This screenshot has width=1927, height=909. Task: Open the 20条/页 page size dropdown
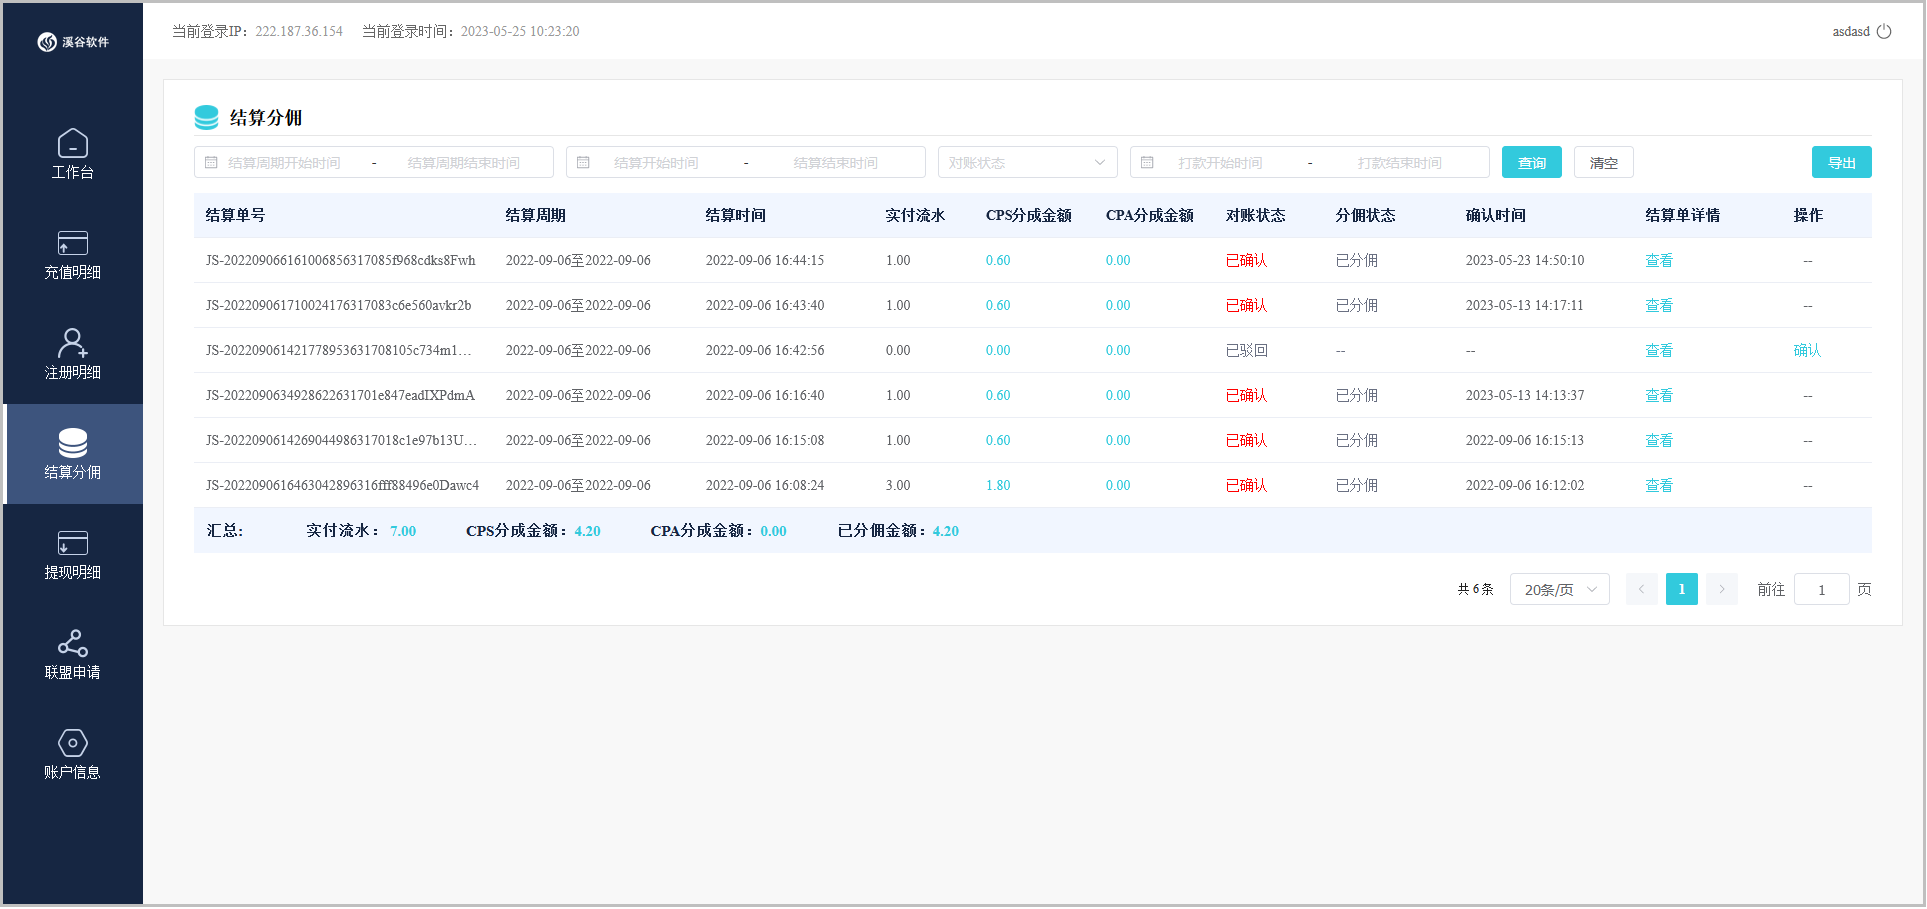click(x=1559, y=589)
